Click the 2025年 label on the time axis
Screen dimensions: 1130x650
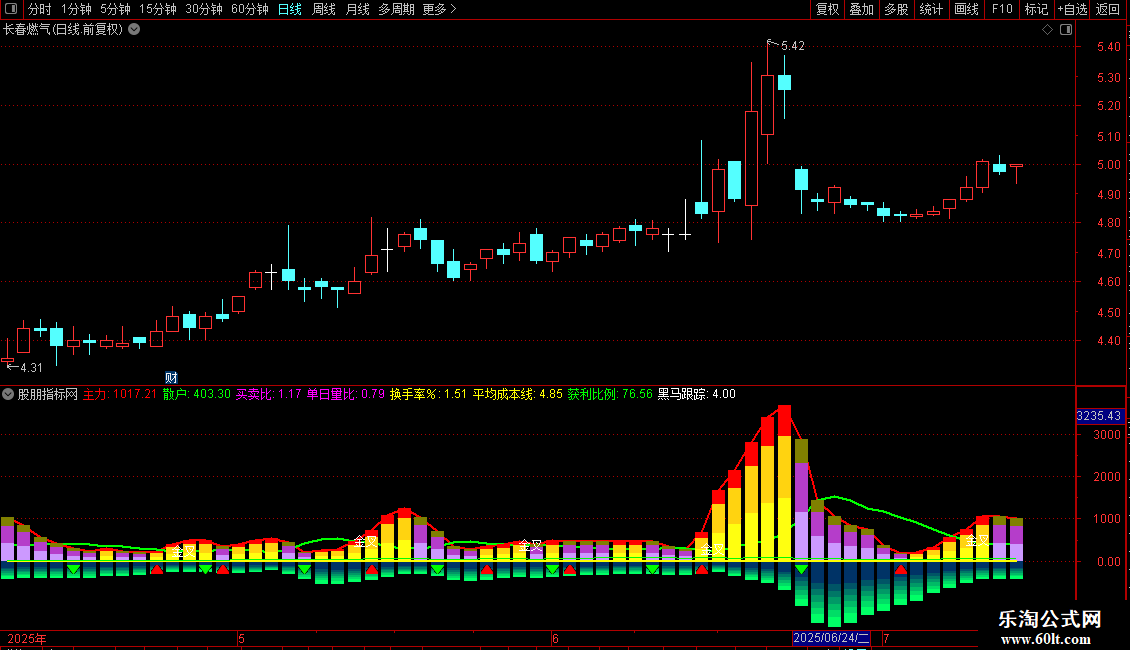(27, 638)
